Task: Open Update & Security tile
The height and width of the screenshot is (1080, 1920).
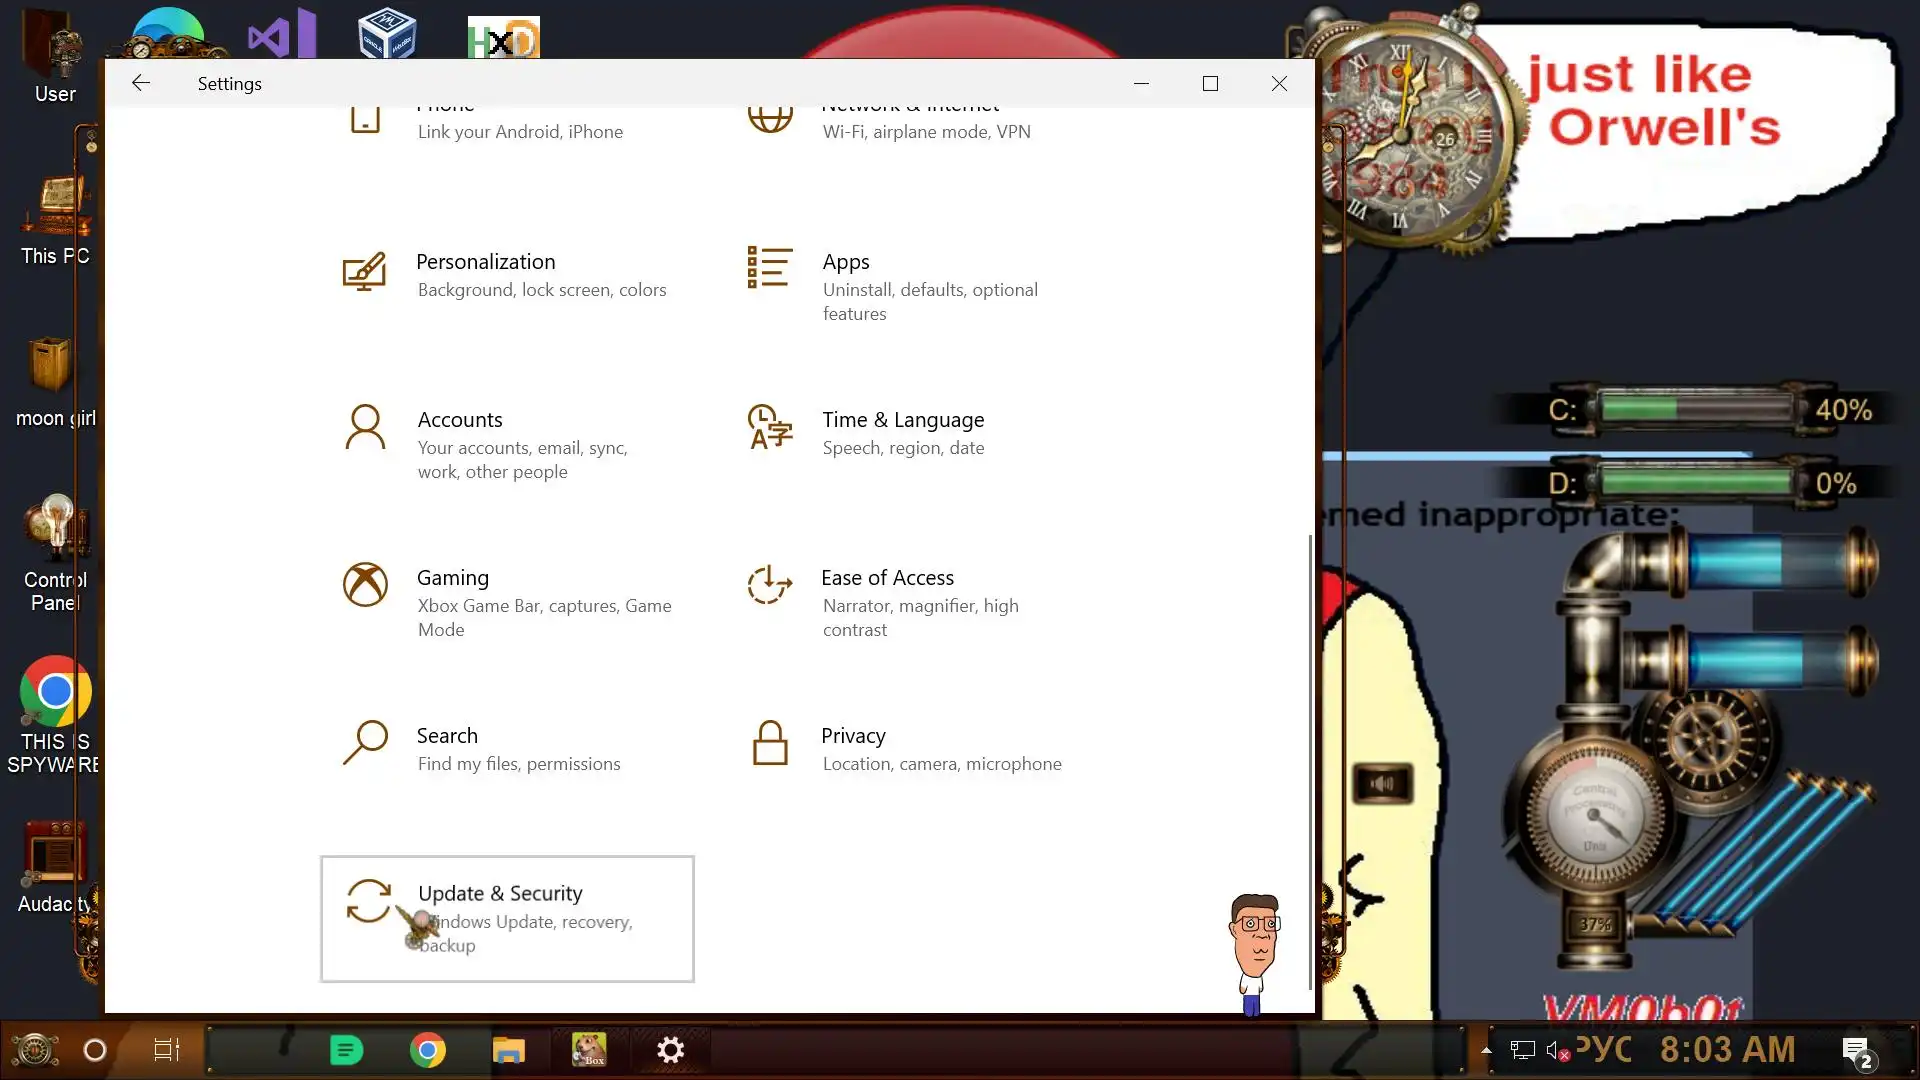Action: pos(507,918)
